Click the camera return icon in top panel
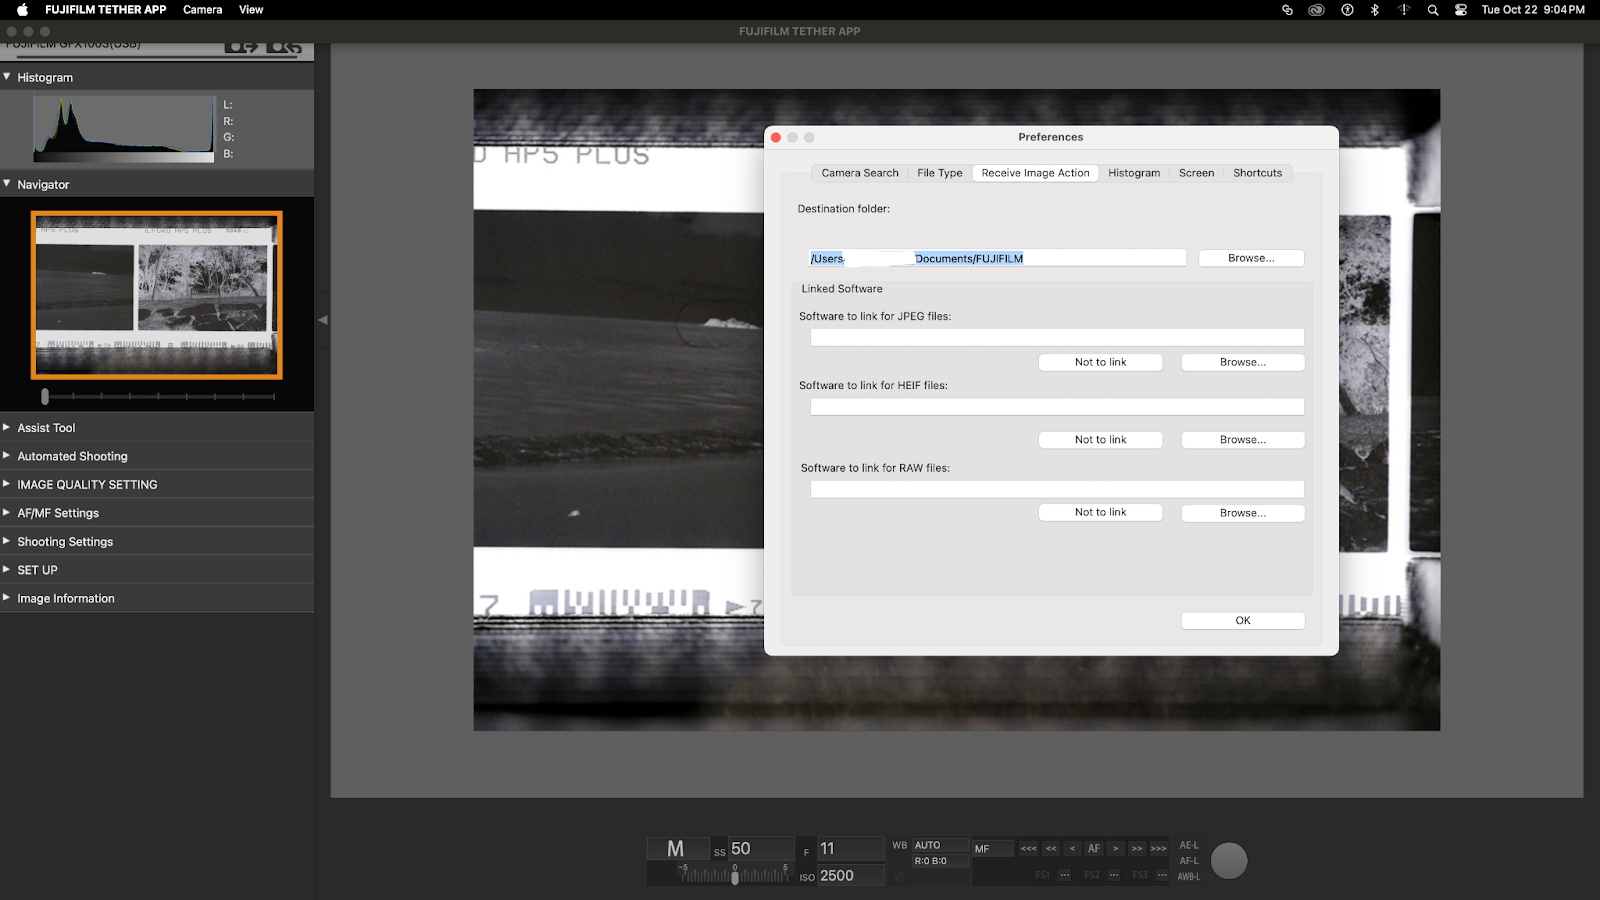Image resolution: width=1600 pixels, height=900 pixels. (x=285, y=46)
